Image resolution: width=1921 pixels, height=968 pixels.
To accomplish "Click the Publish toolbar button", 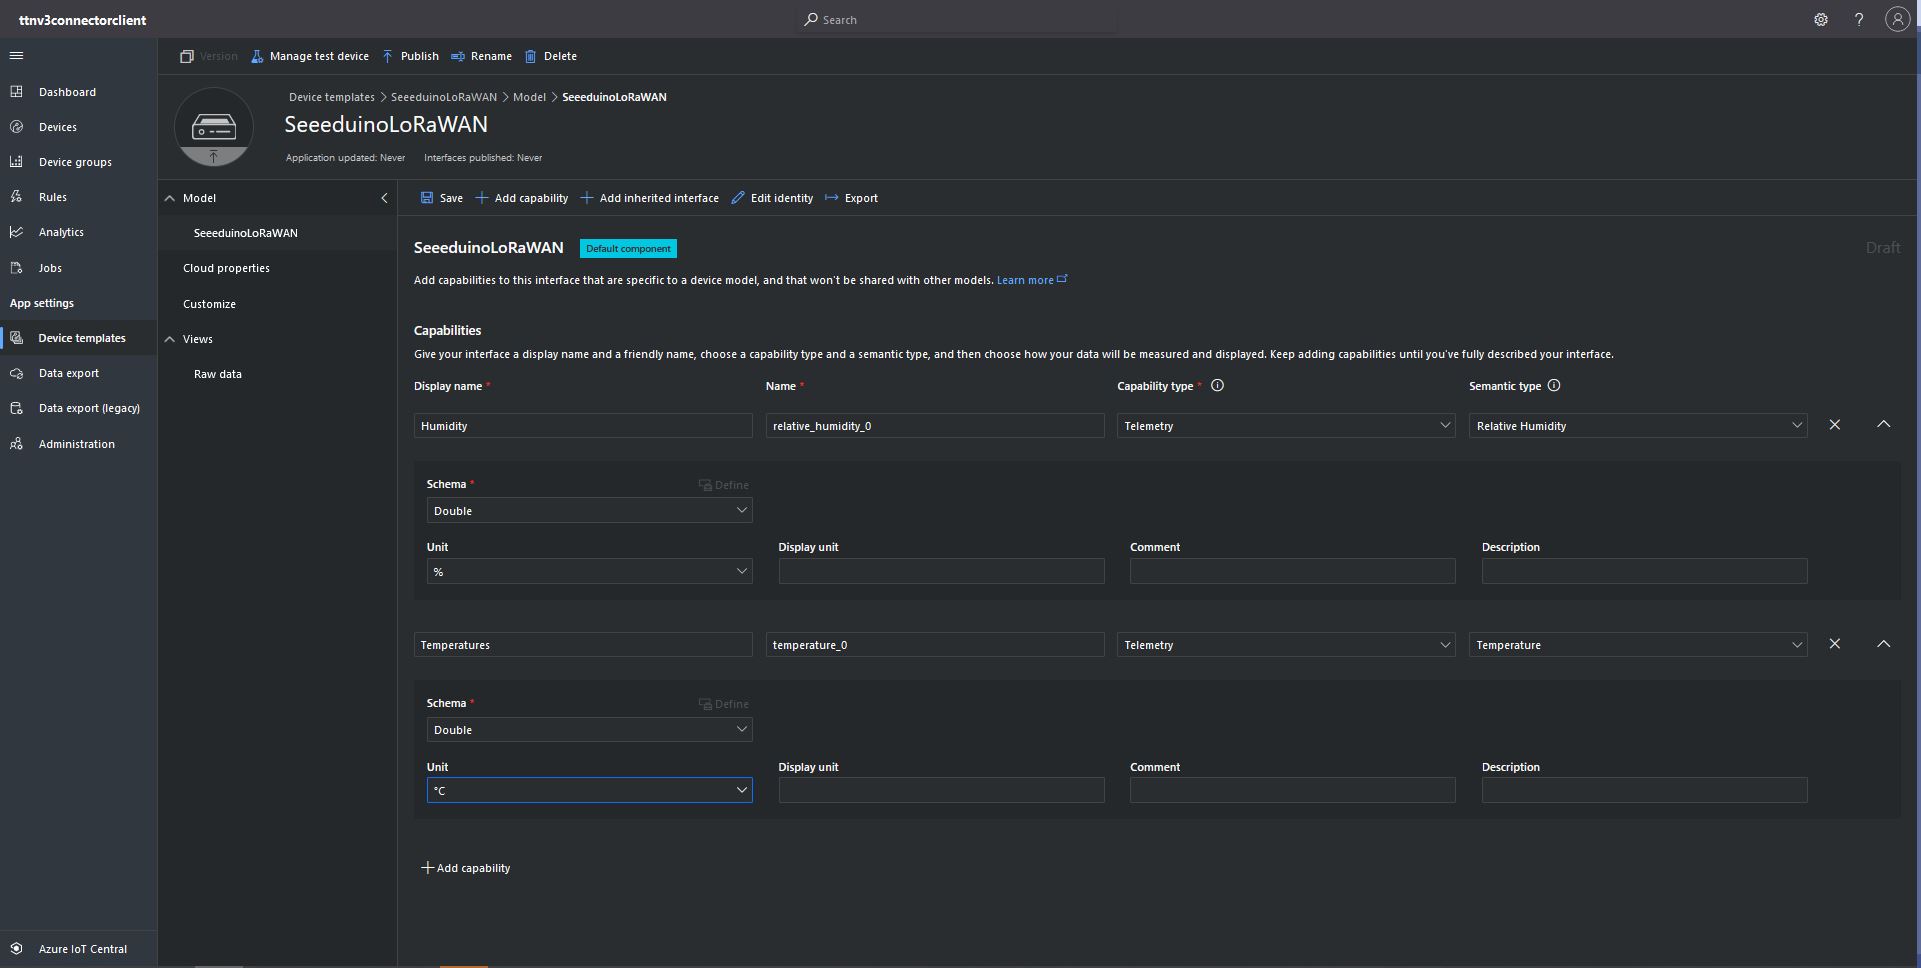I will [410, 56].
